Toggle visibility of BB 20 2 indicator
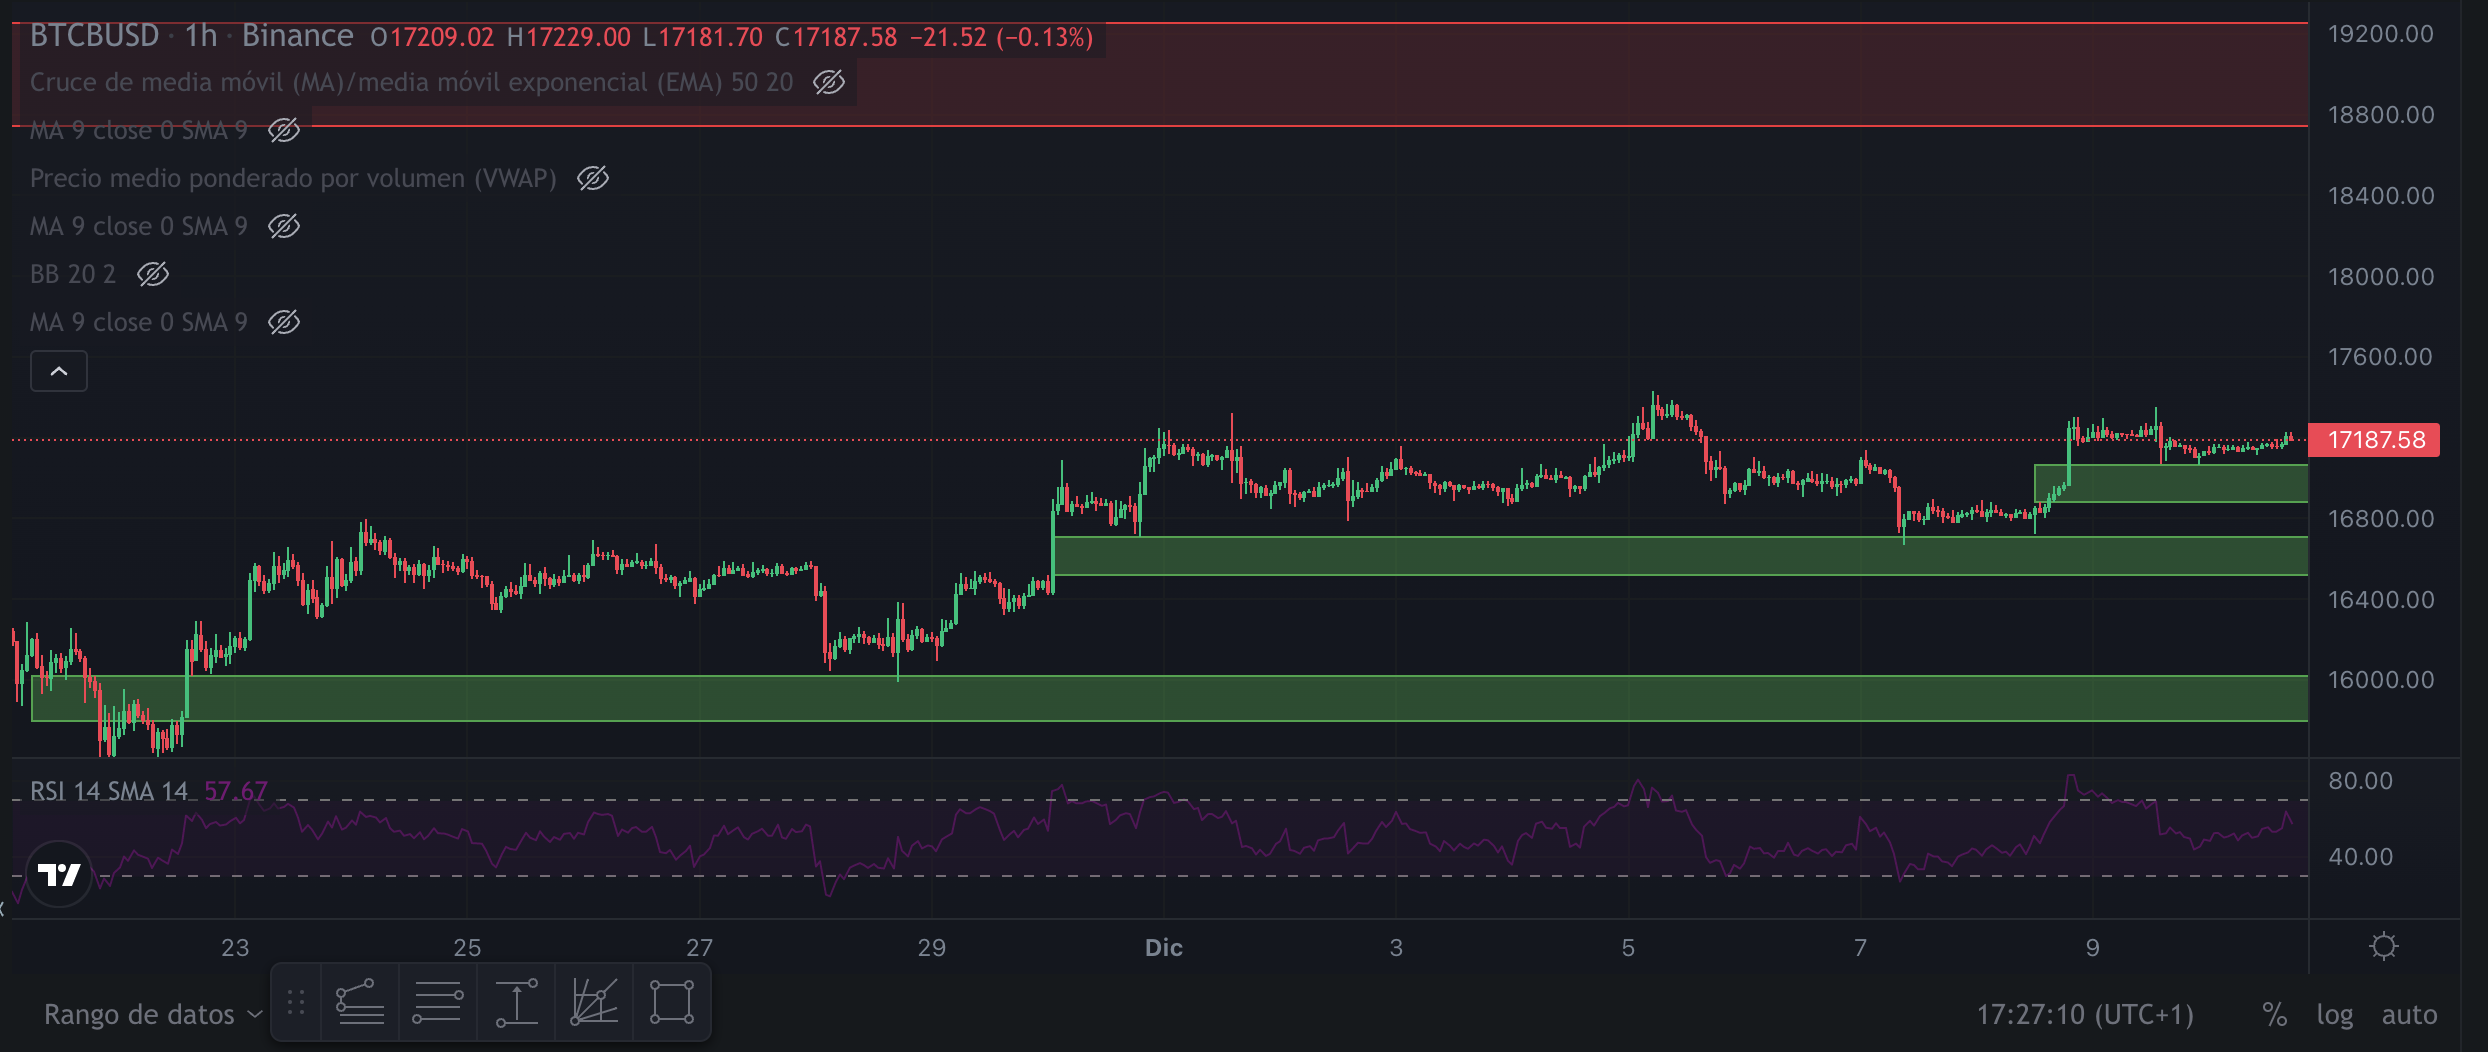 tap(153, 274)
